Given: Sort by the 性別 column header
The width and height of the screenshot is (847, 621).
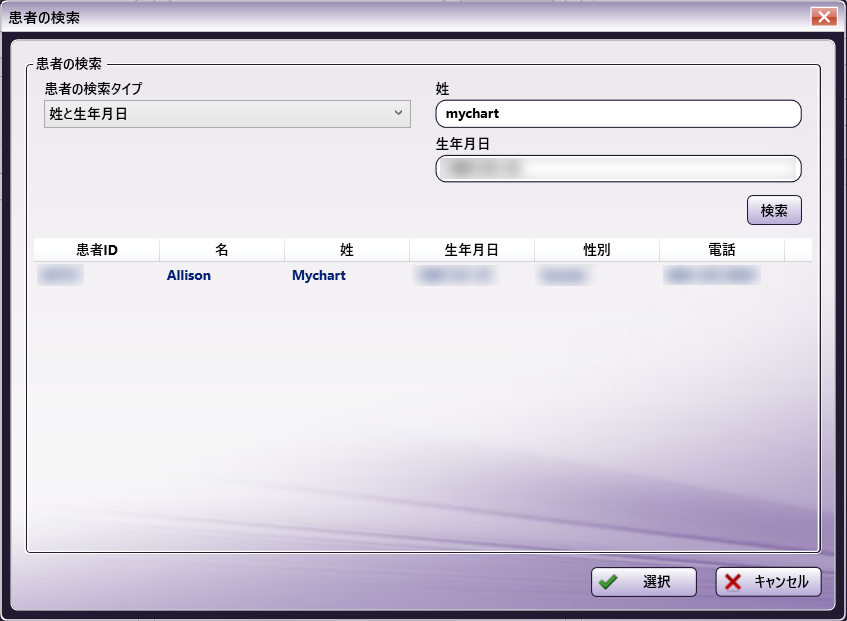Looking at the screenshot, I should pyautogui.click(x=597, y=249).
